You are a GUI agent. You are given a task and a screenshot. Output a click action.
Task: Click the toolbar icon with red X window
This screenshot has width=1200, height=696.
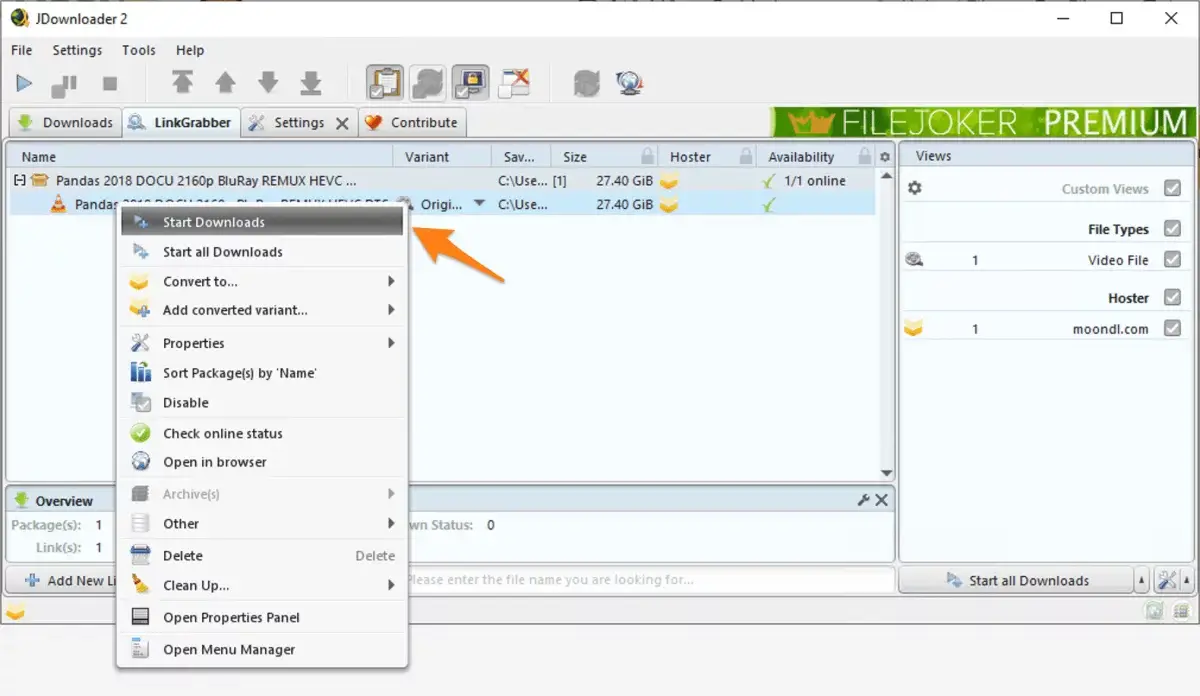(514, 82)
